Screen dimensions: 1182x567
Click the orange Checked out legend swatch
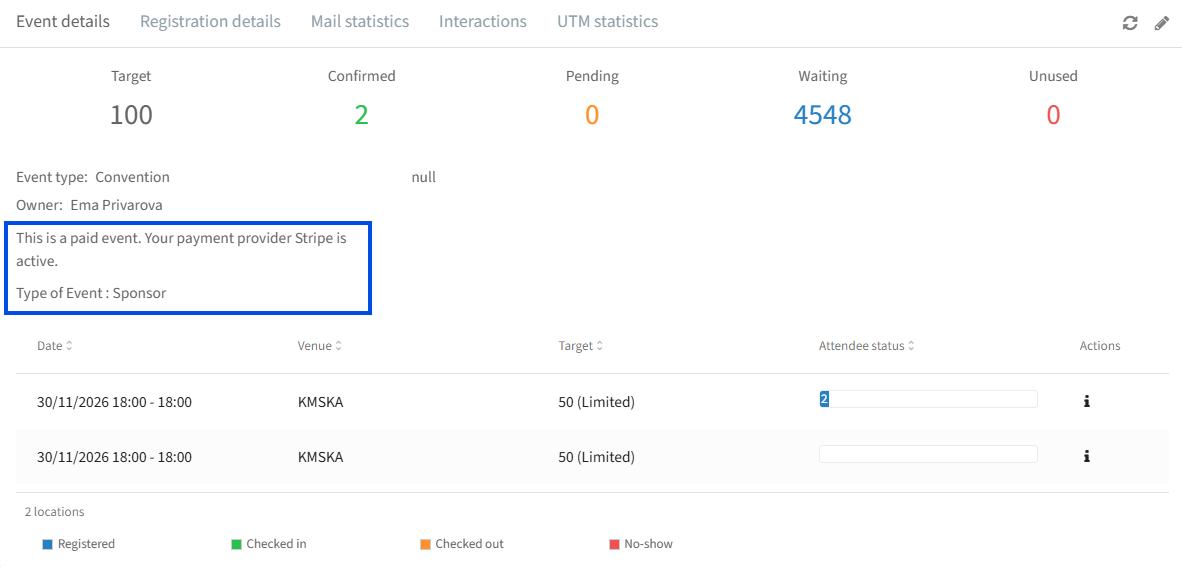(425, 544)
